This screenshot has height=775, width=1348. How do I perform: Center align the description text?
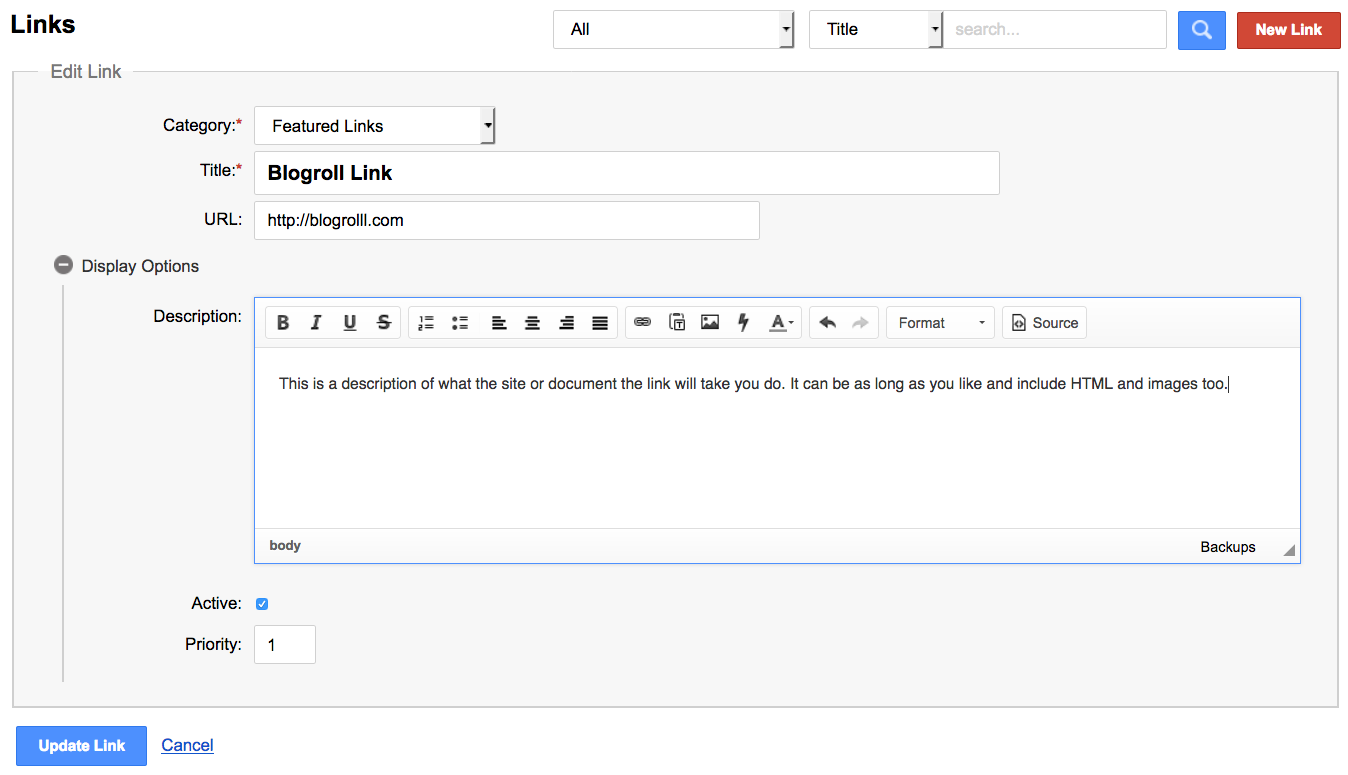[533, 323]
